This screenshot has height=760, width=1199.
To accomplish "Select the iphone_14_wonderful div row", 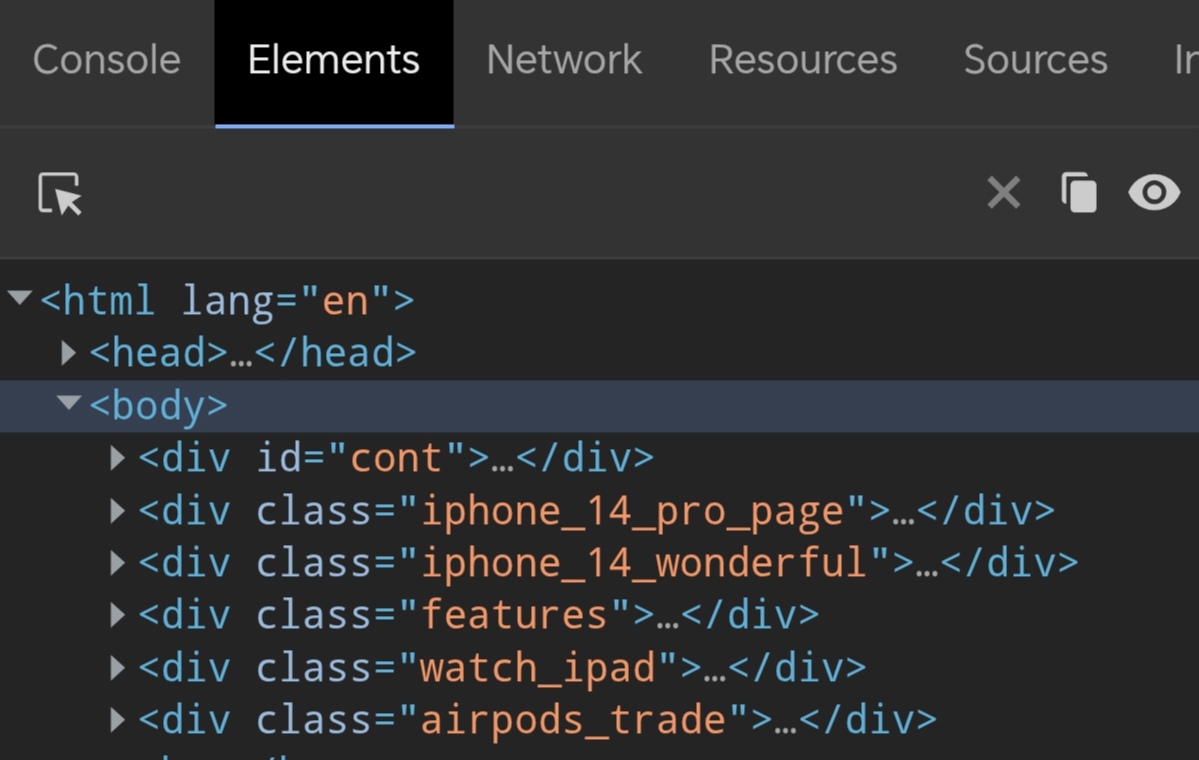I will pos(600,564).
